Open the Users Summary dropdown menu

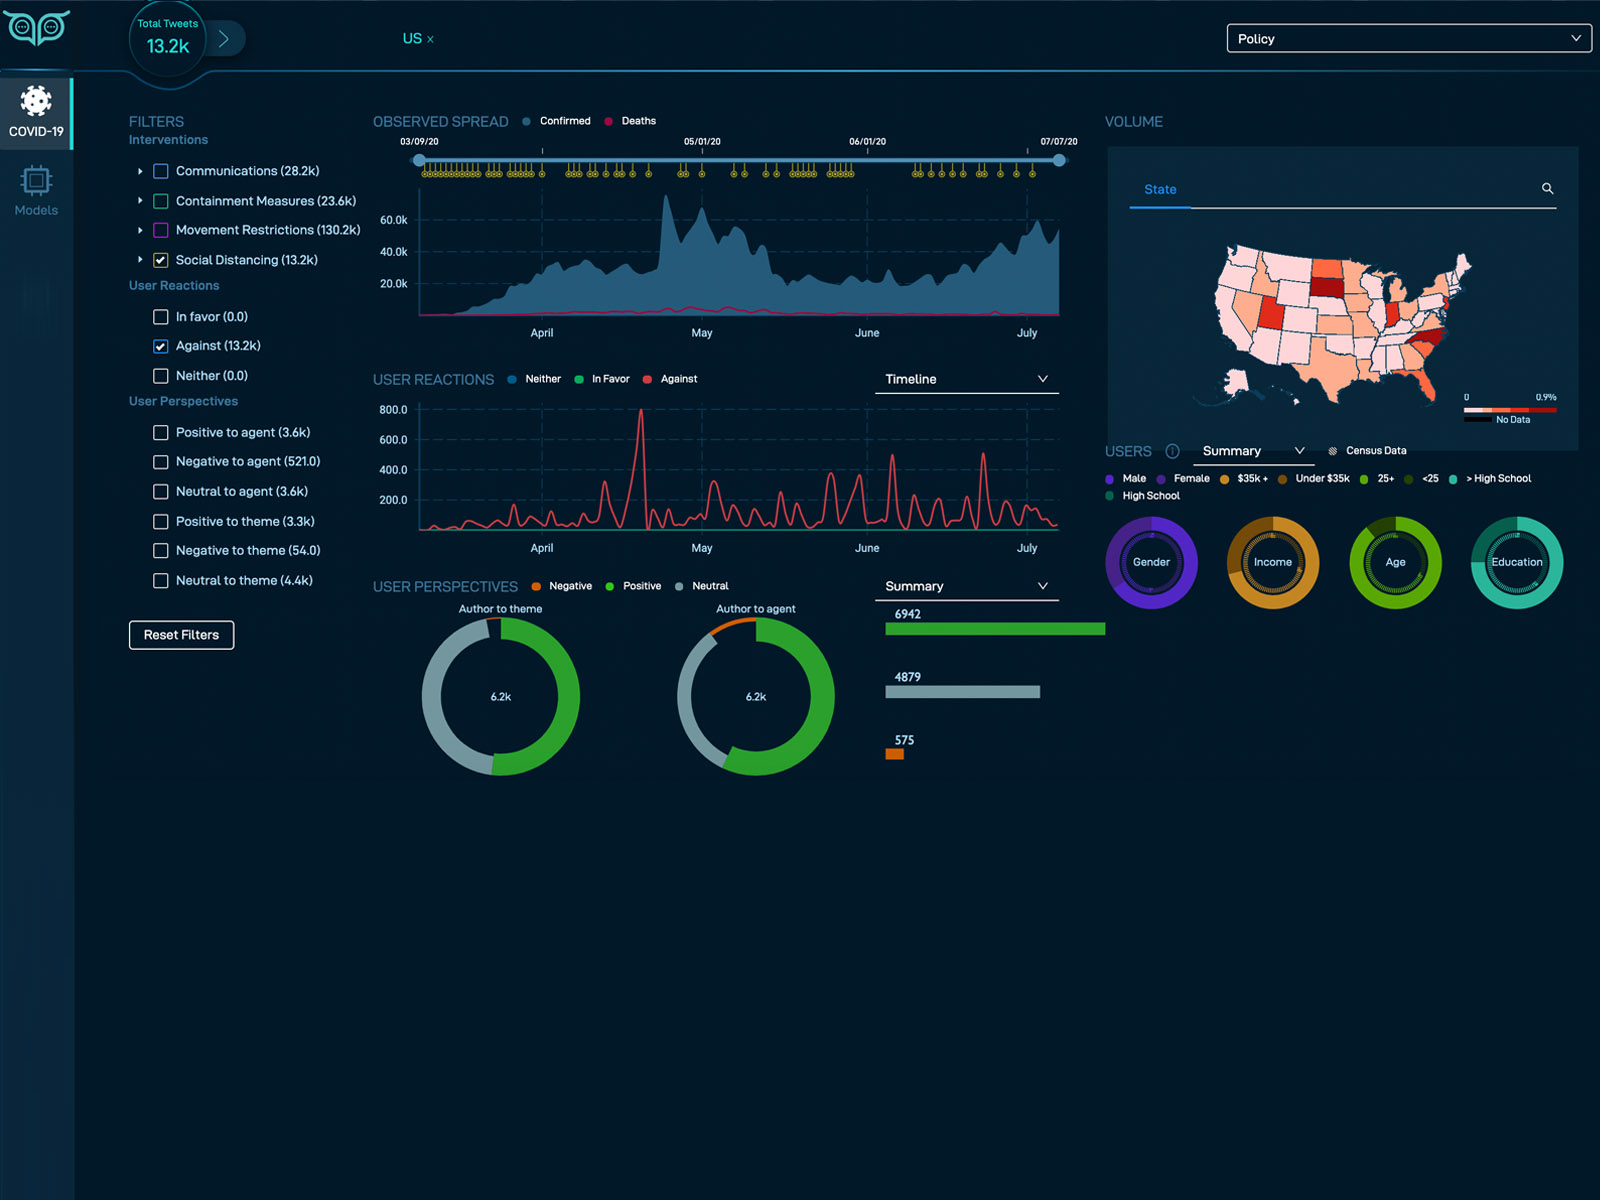click(x=1253, y=451)
